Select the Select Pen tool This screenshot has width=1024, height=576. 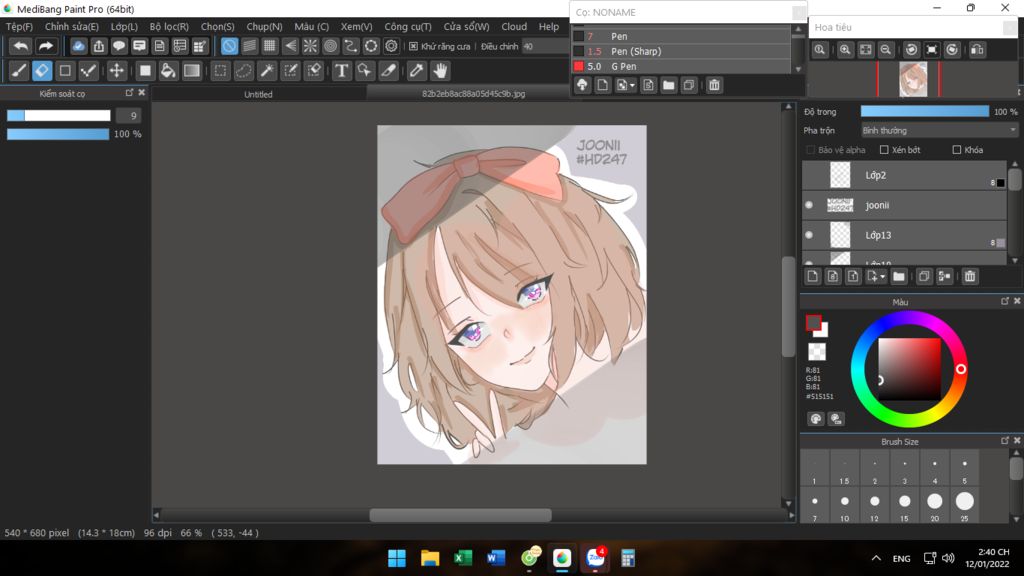point(291,71)
